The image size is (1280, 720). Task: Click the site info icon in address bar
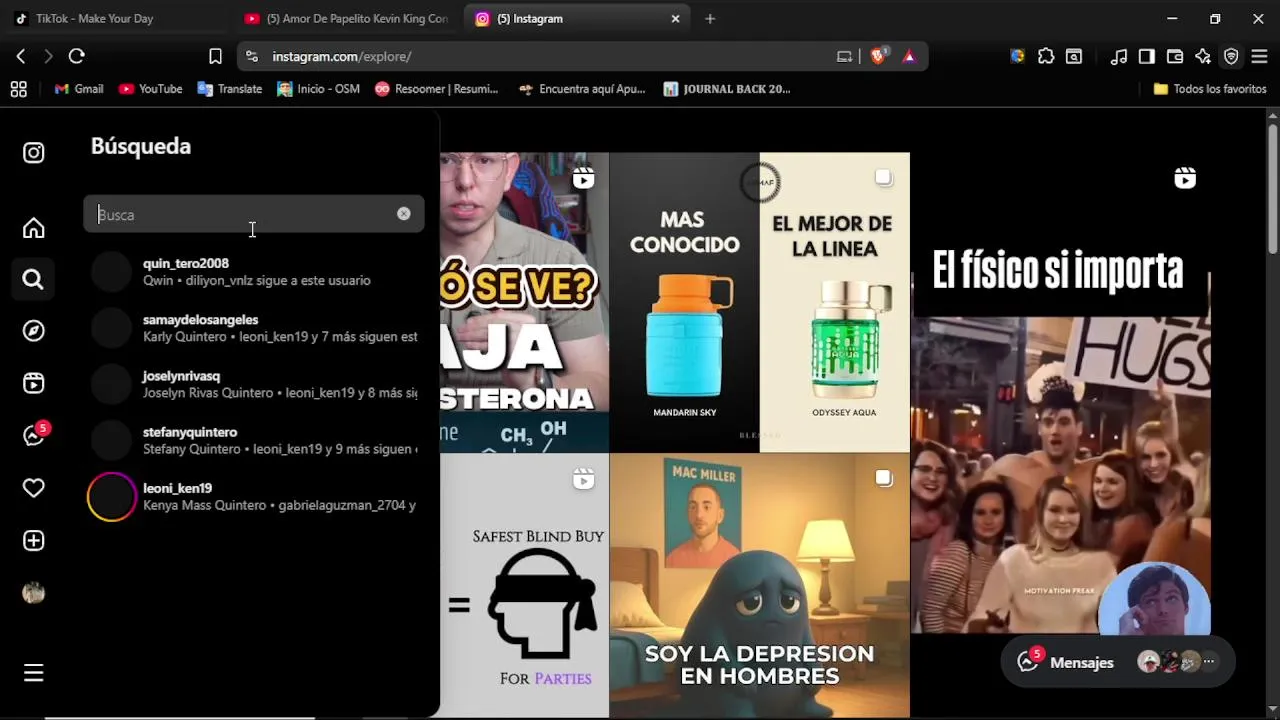coord(251,56)
